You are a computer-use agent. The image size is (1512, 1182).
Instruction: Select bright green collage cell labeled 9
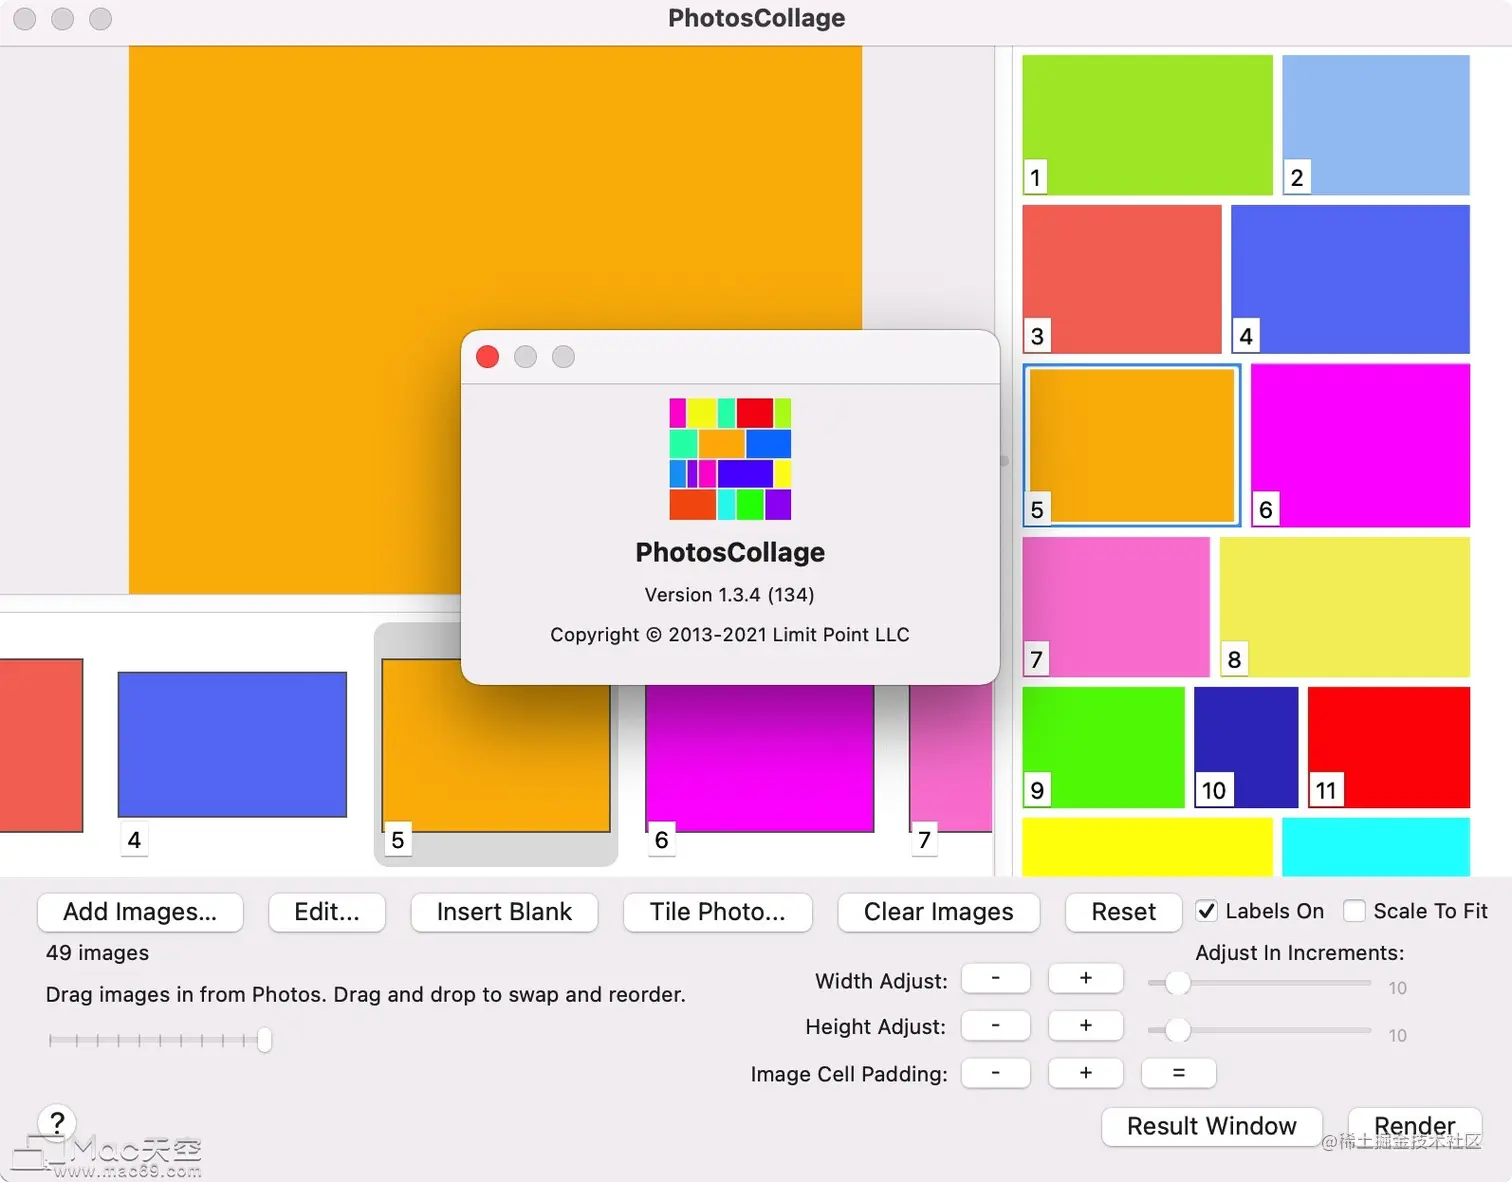pyautogui.click(x=1103, y=747)
